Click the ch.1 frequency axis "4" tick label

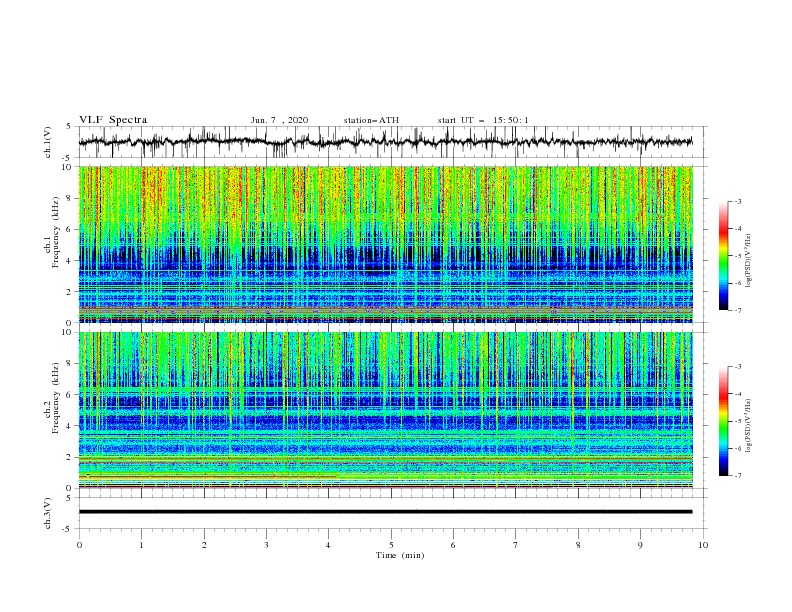pos(70,261)
